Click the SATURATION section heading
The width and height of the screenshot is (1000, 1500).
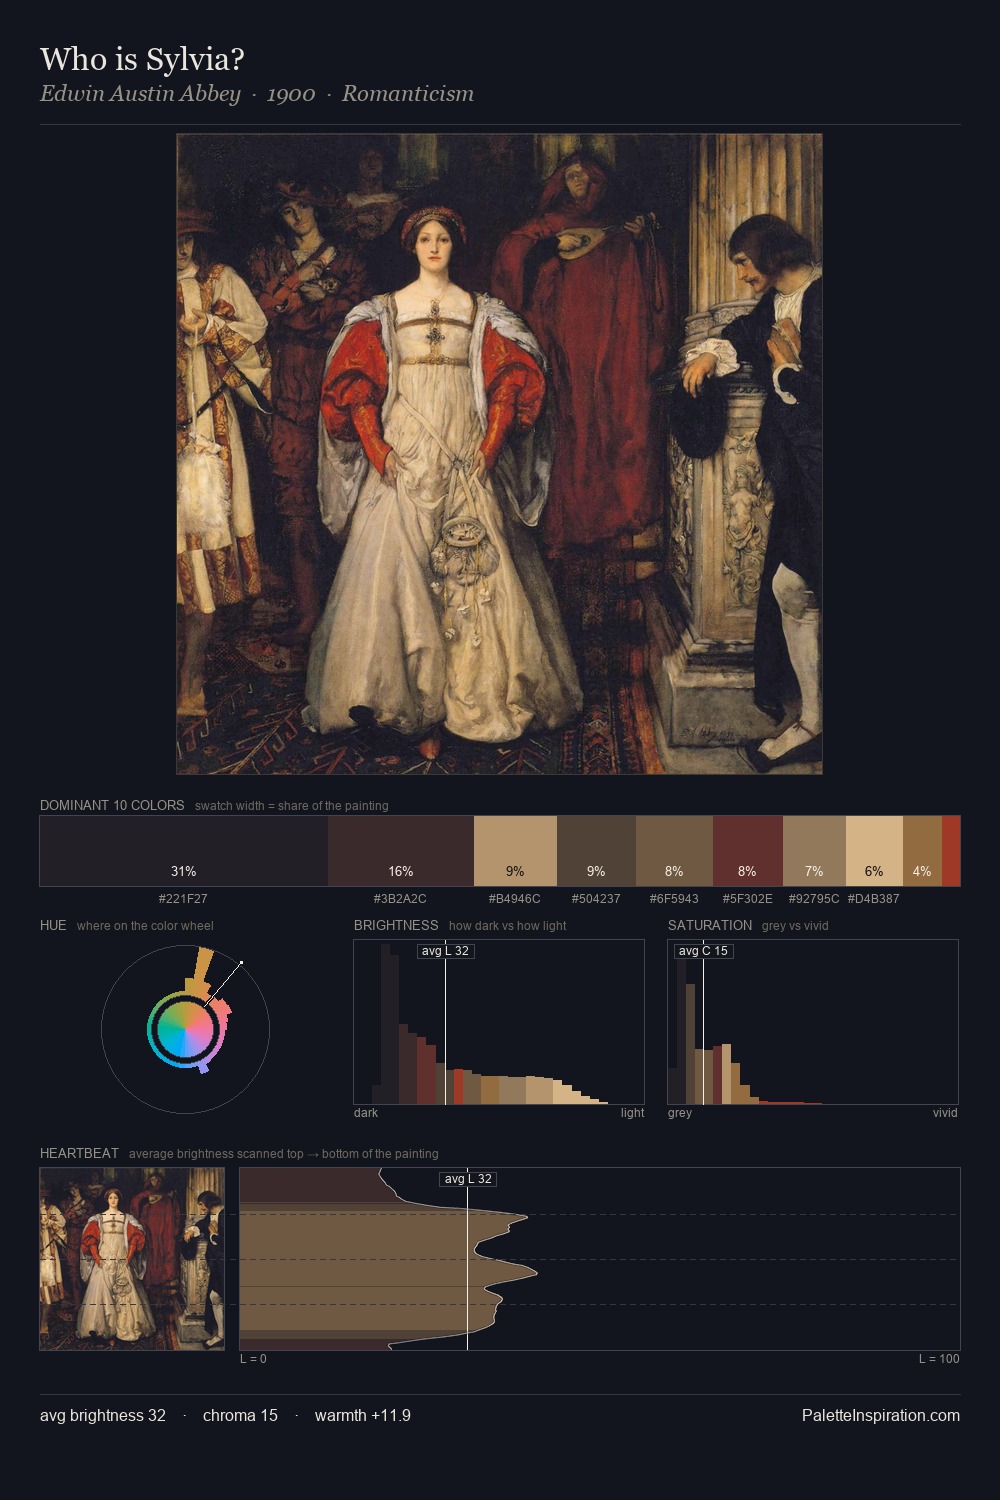710,925
